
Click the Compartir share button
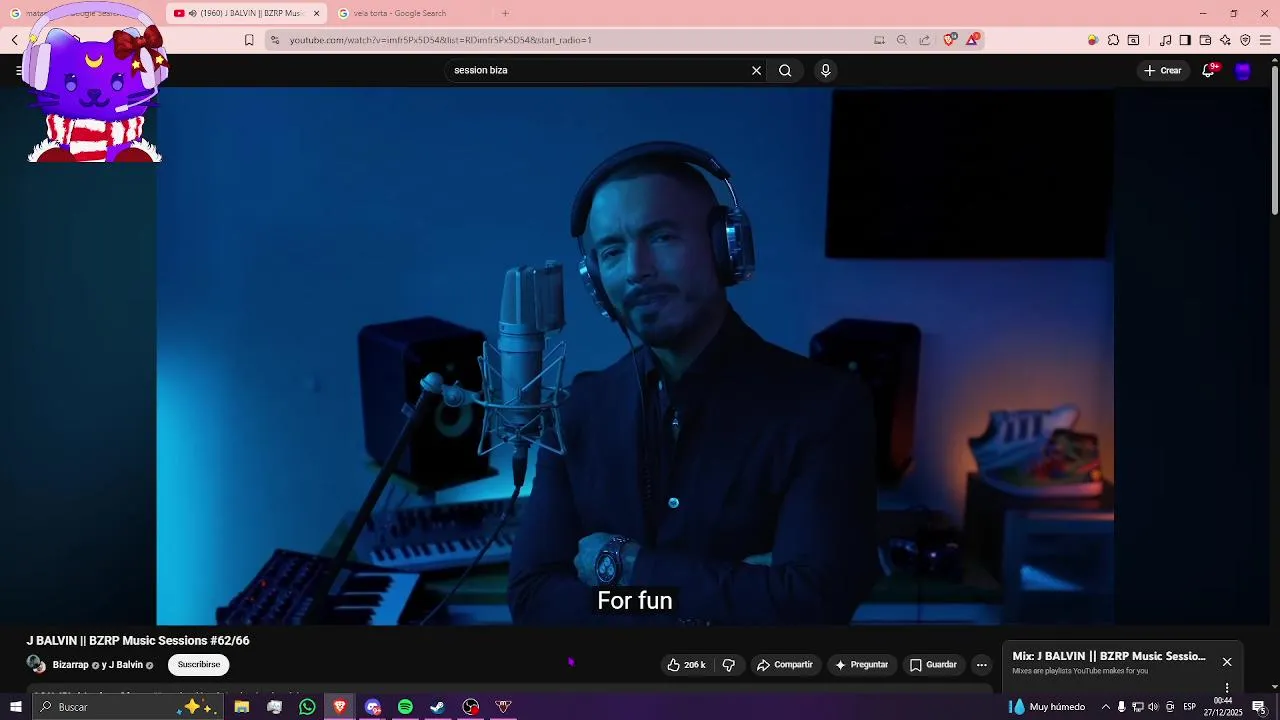(x=785, y=665)
